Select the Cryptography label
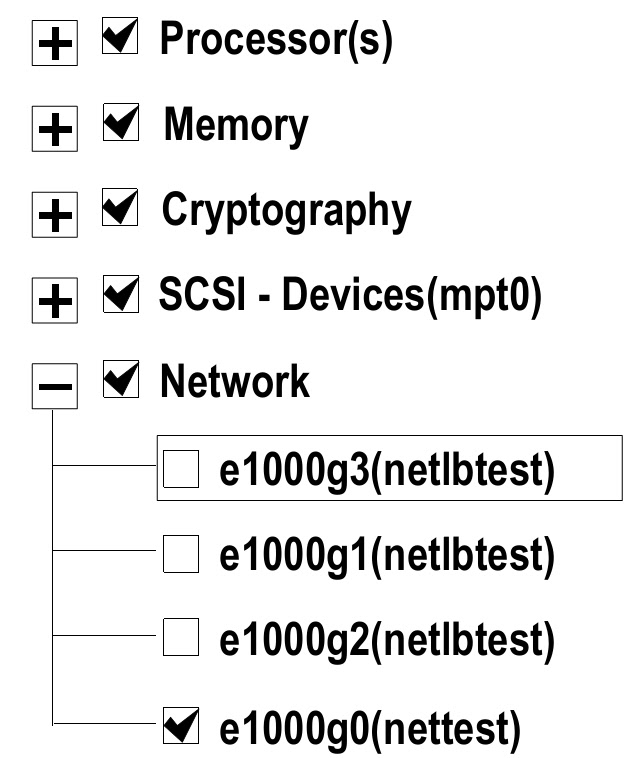Viewport: 644px width, 758px height. pyautogui.click(x=286, y=210)
